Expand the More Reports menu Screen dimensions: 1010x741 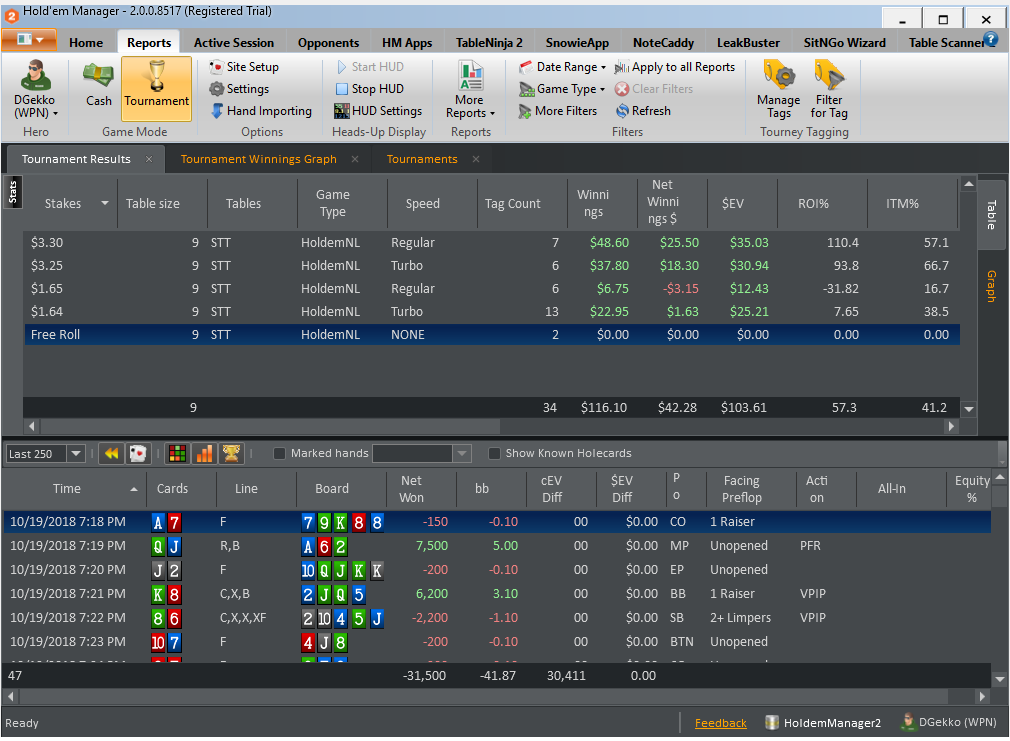(470, 89)
